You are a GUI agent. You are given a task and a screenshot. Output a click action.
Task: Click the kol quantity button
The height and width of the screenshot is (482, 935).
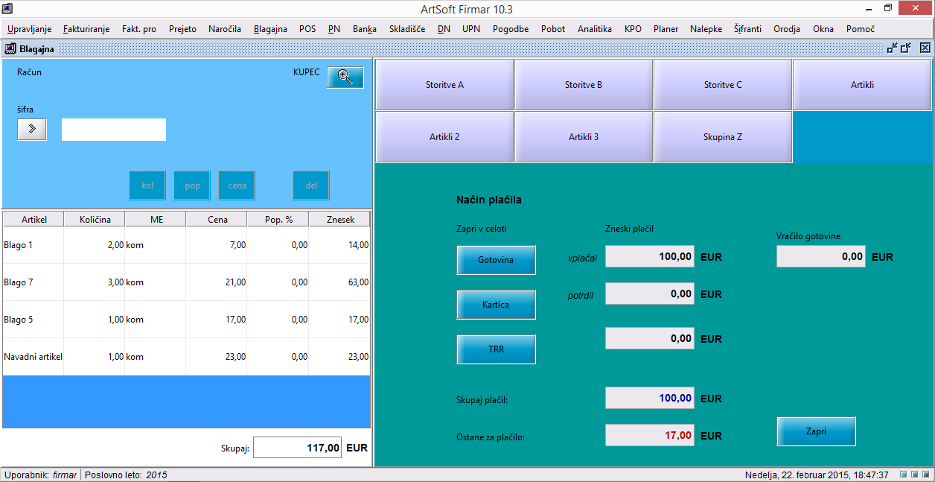tap(147, 186)
